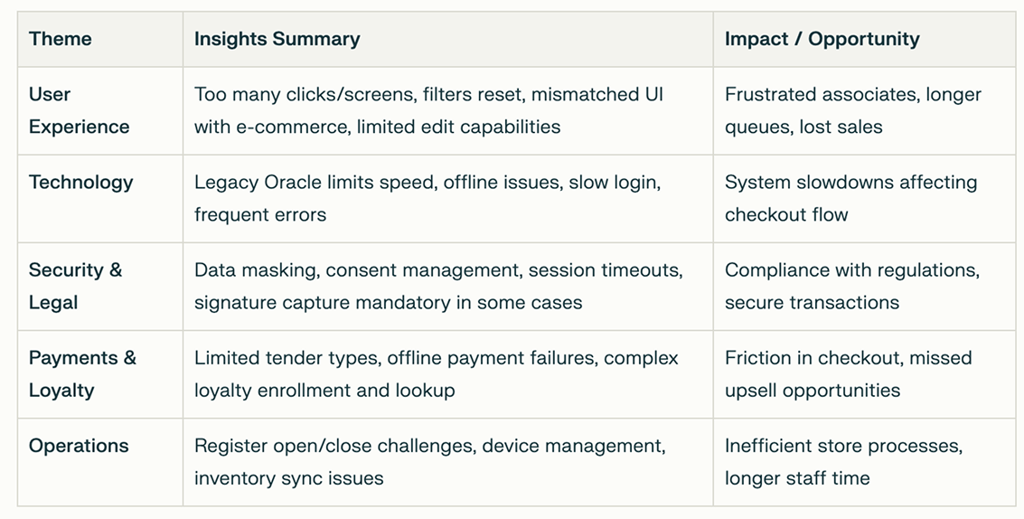
Task: Click the "Friction in checkout" impact cell
Action: click(x=848, y=373)
